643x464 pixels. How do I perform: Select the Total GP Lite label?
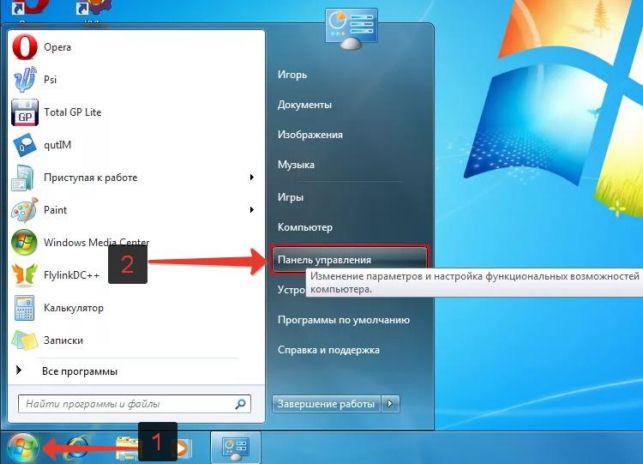73,112
